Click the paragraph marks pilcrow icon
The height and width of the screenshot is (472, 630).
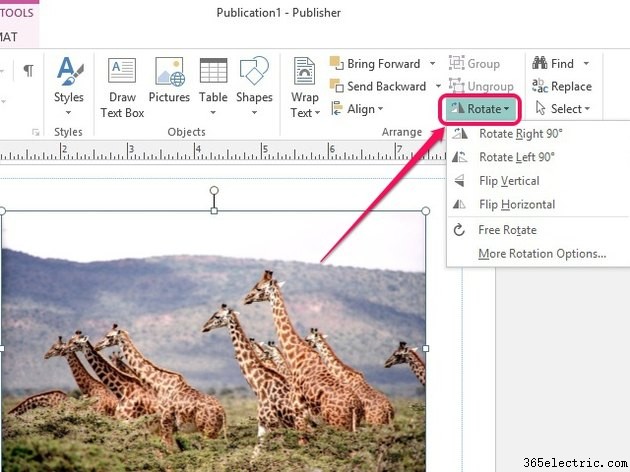pos(28,70)
